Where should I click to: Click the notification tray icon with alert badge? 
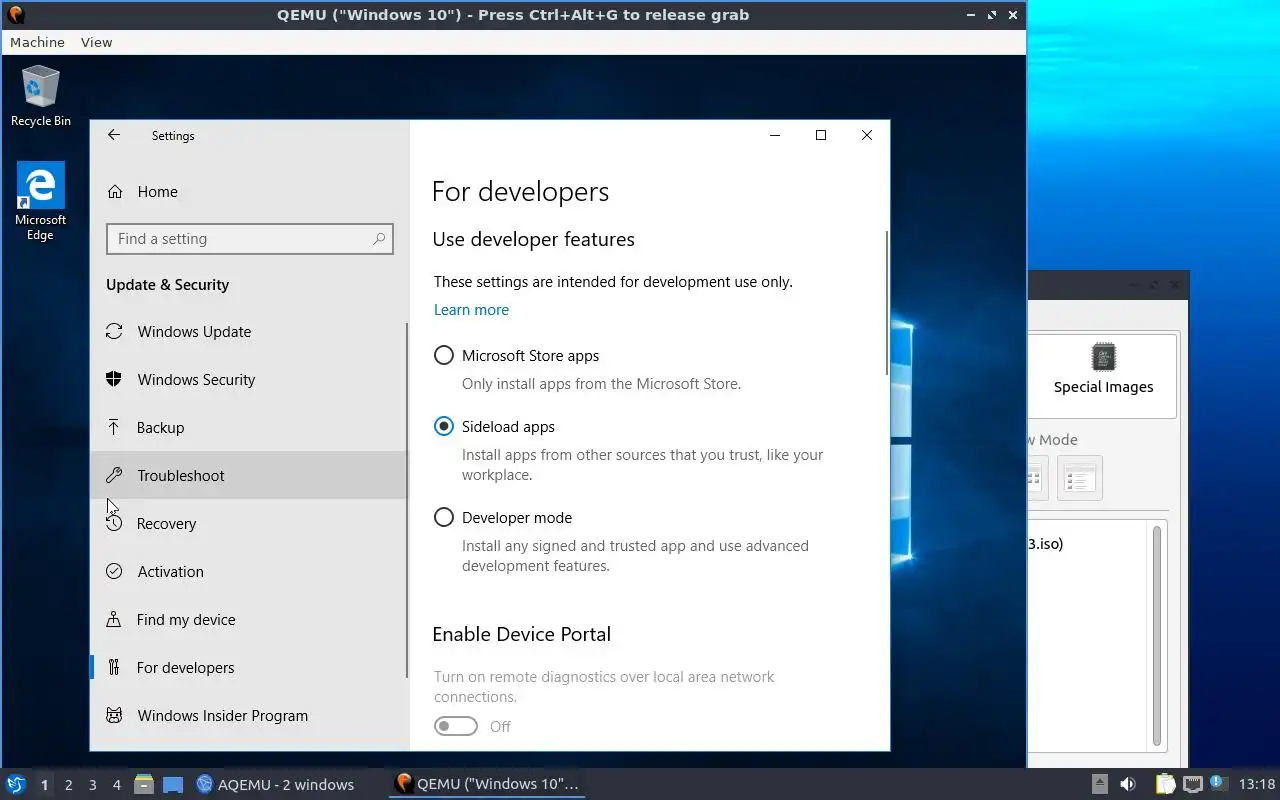click(1218, 783)
